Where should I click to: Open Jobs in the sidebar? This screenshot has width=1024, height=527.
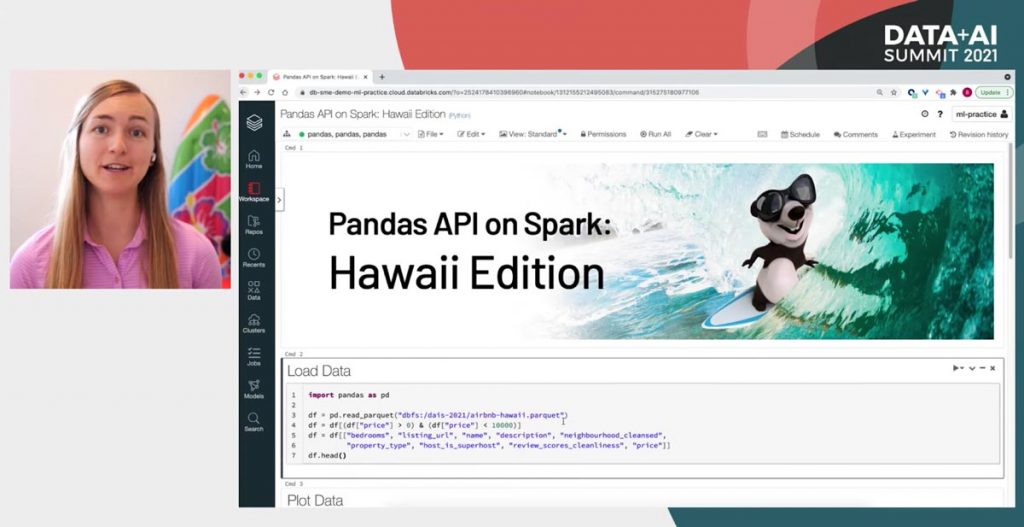[x=254, y=357]
